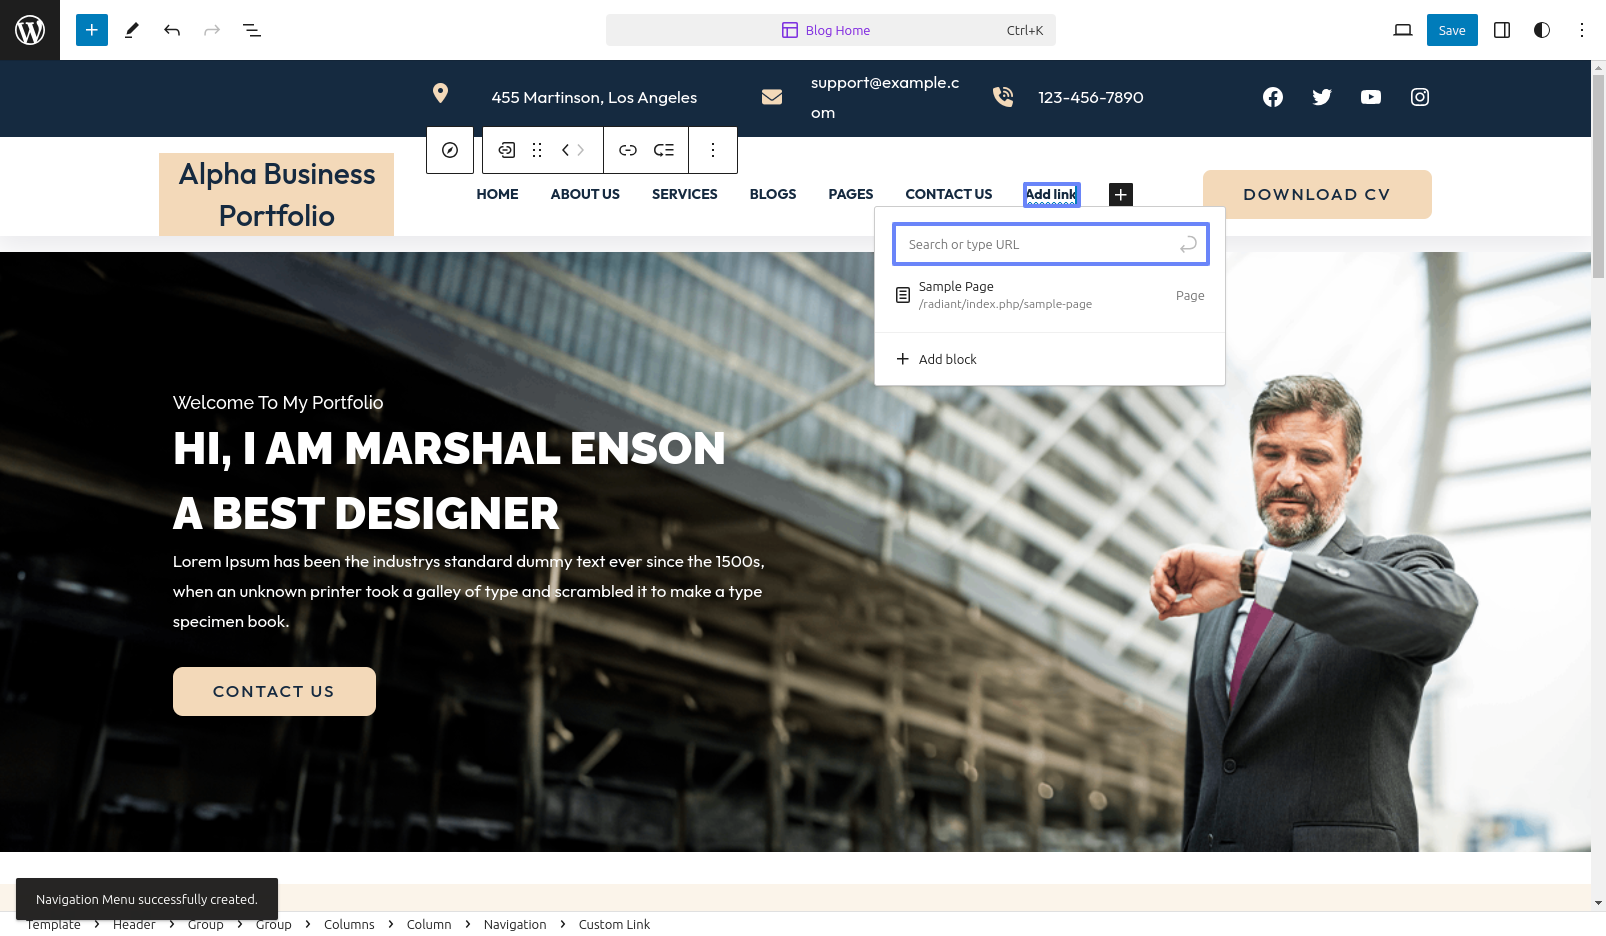Open the Twitter social icon
1606x936 pixels.
[1322, 97]
